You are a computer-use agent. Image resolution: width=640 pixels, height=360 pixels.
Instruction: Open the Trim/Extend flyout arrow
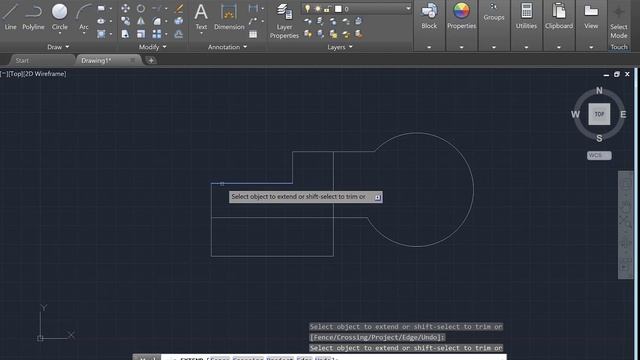tap(166, 8)
